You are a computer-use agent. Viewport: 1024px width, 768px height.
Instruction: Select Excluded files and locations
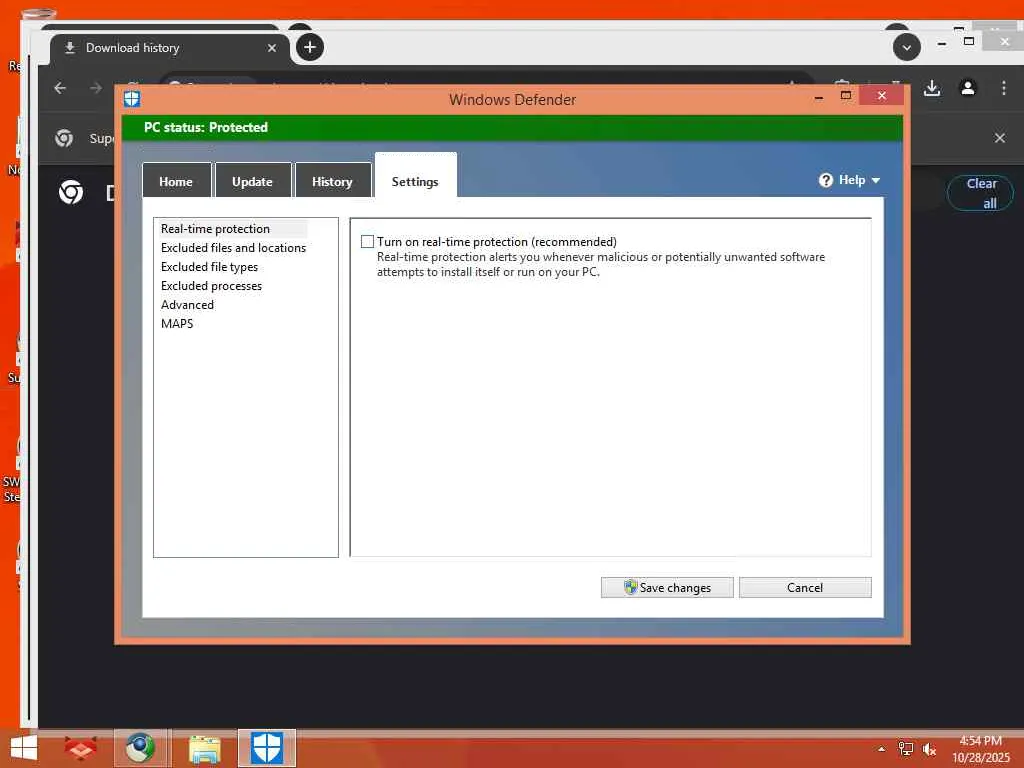point(233,248)
